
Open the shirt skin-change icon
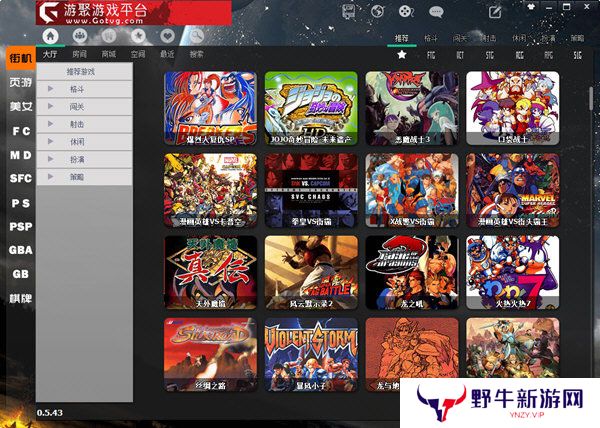coord(531,7)
